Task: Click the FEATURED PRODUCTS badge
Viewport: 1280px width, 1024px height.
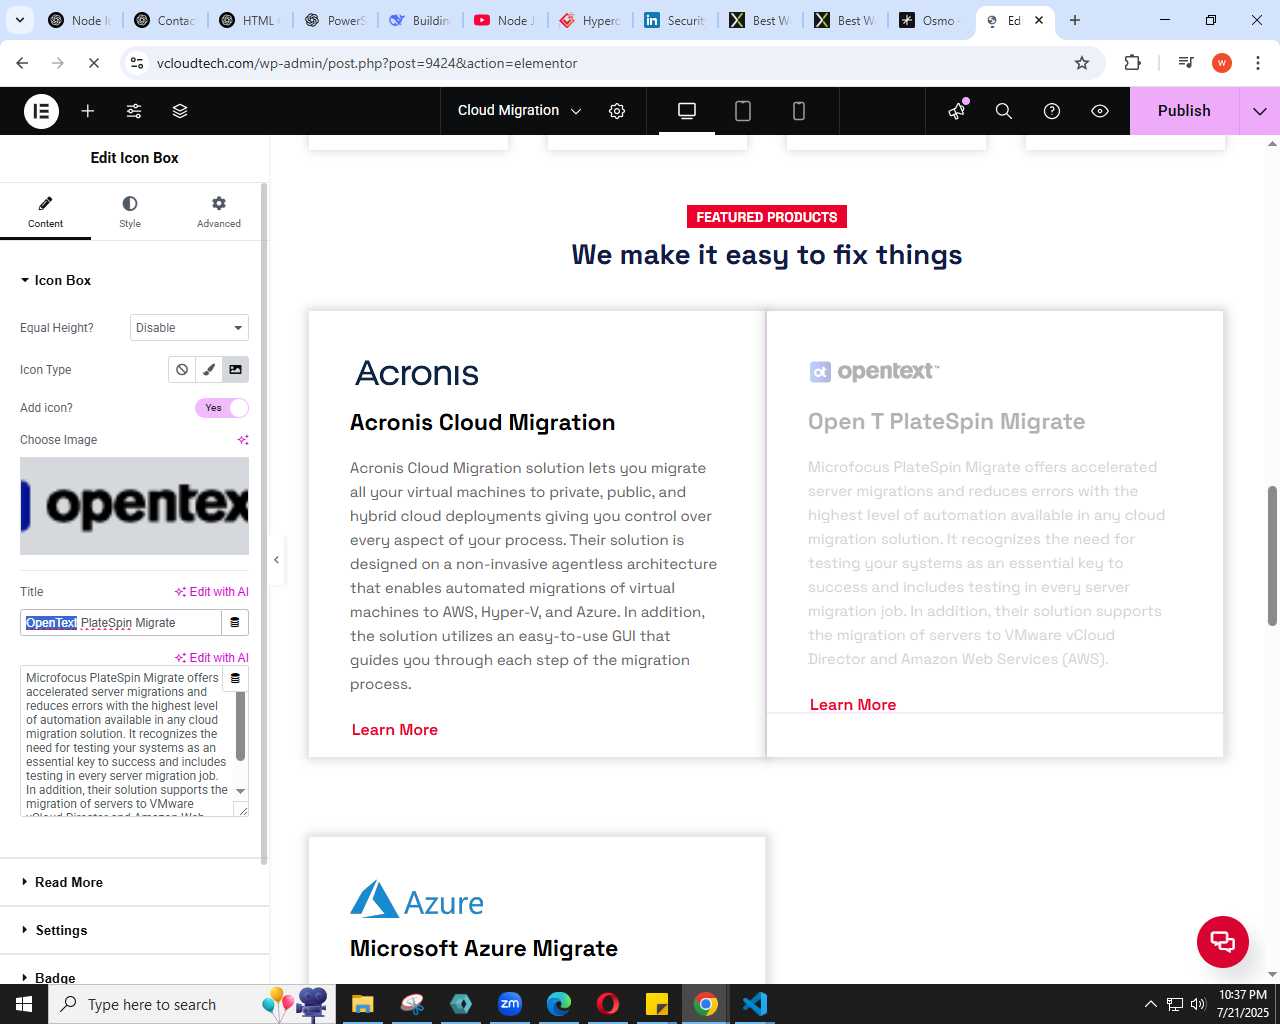Action: tap(767, 217)
